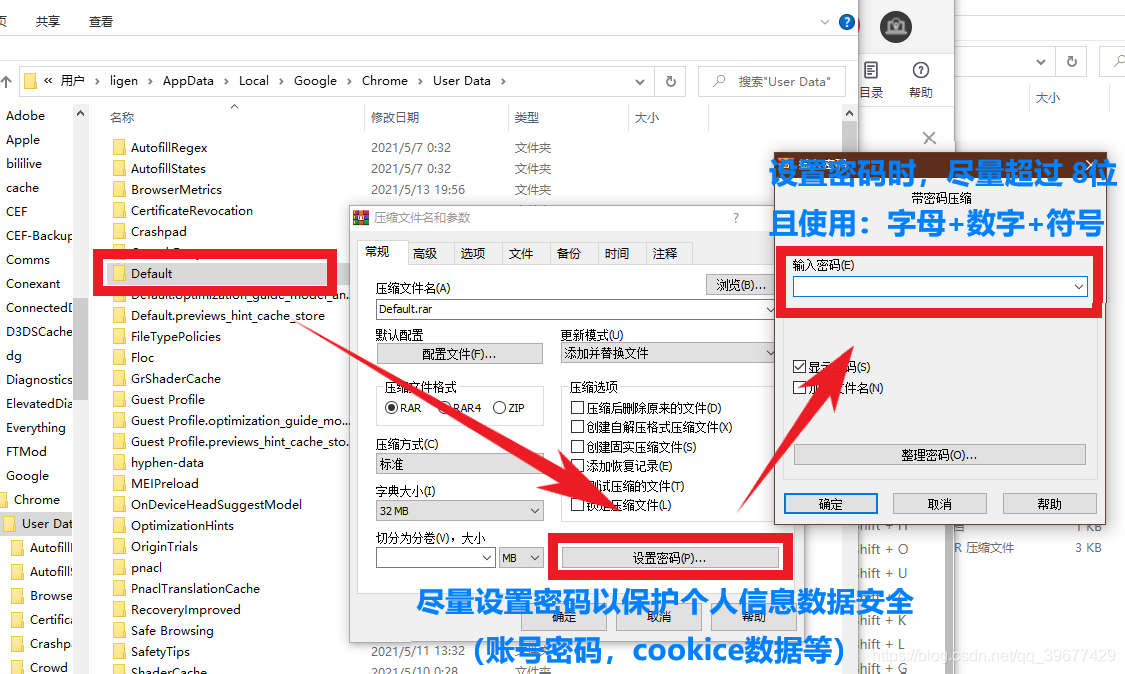Click 确定 in the password dialog
This screenshot has width=1125, height=674.
point(831,504)
